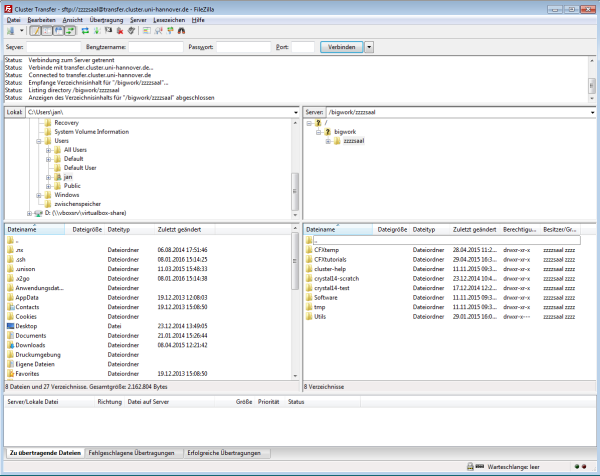Select the zwischenspeicher folder in tree
Screen dimensions: 600x476
[x=78, y=204]
